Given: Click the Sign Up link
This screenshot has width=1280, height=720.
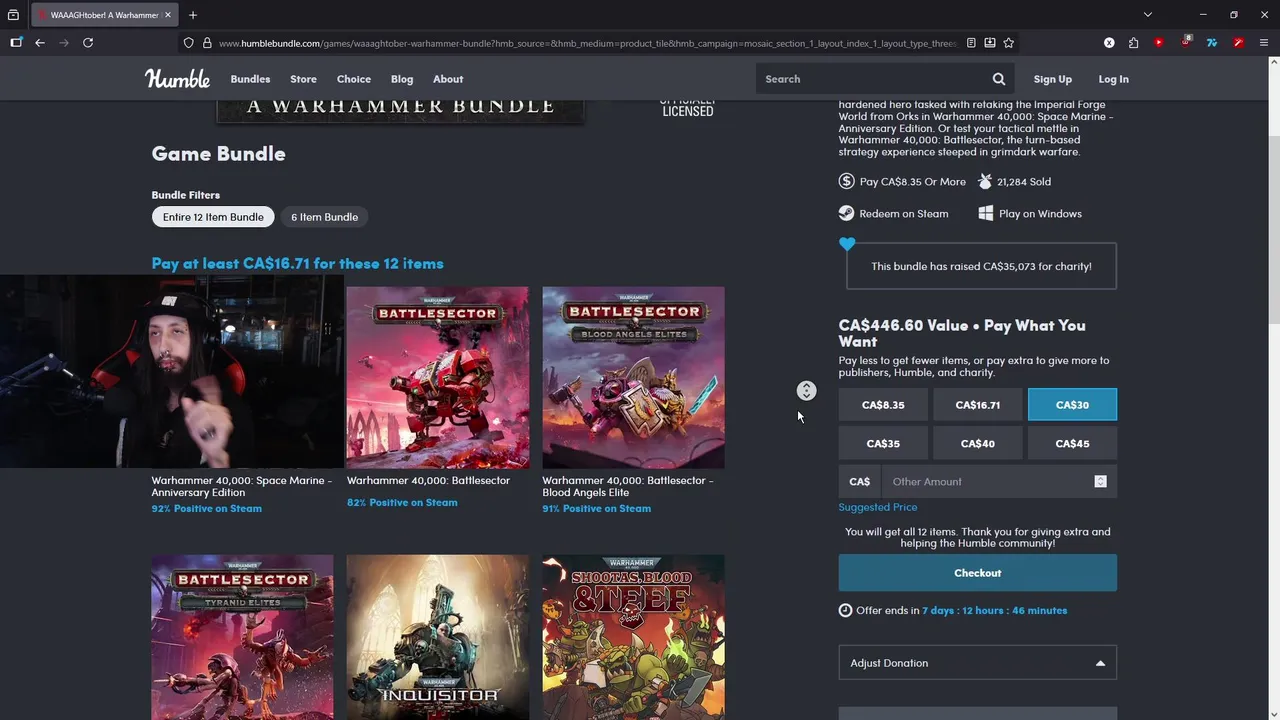Looking at the screenshot, I should point(1052,79).
